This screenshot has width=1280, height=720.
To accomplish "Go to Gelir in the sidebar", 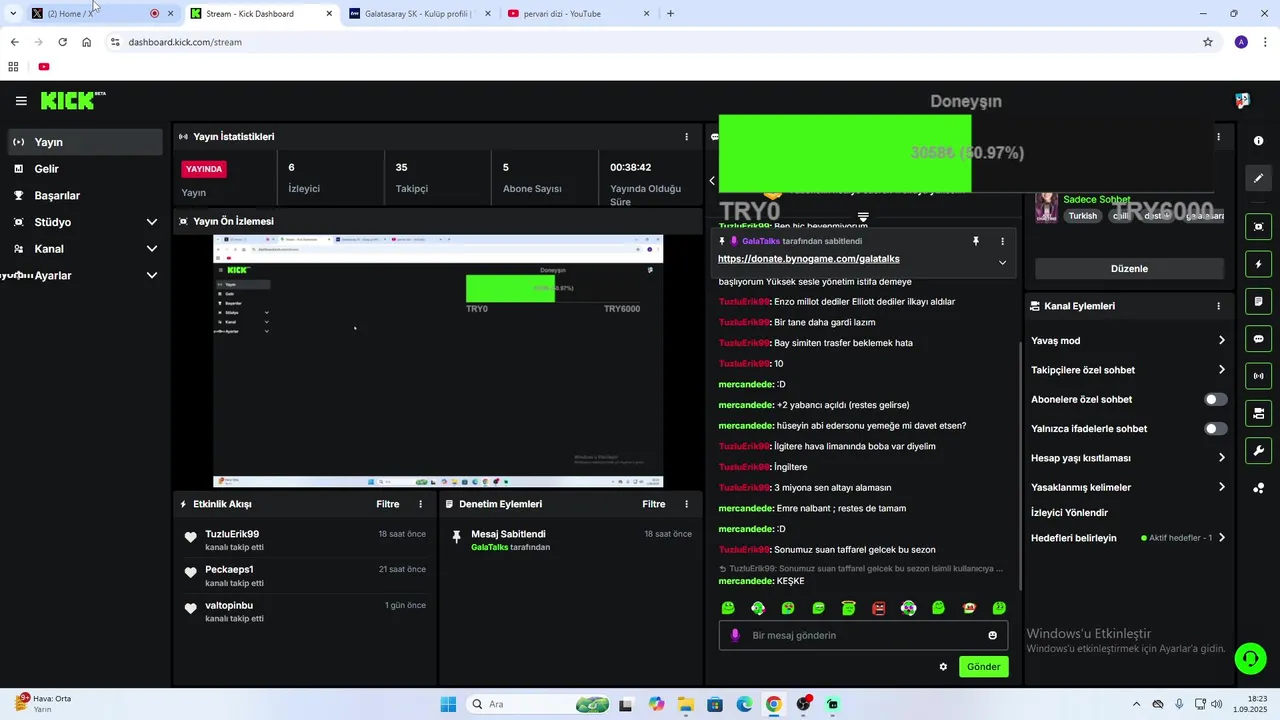I will click(x=85, y=169).
